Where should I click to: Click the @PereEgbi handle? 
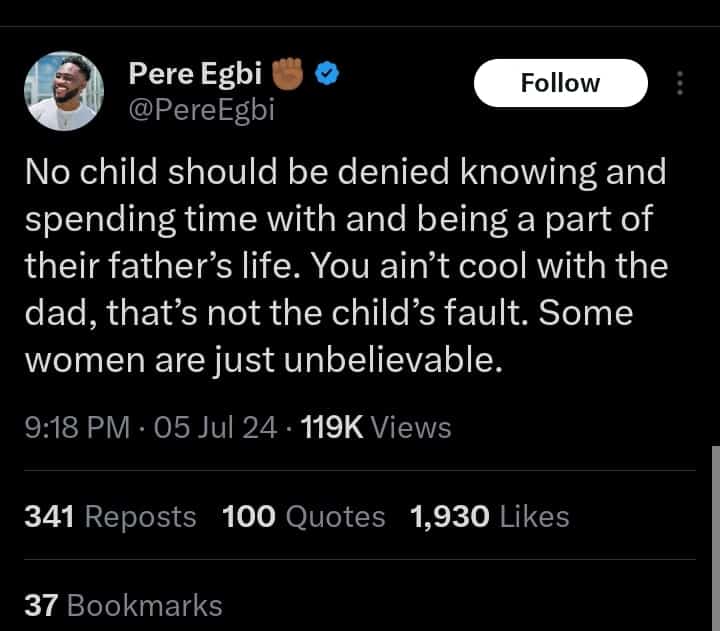(x=201, y=108)
